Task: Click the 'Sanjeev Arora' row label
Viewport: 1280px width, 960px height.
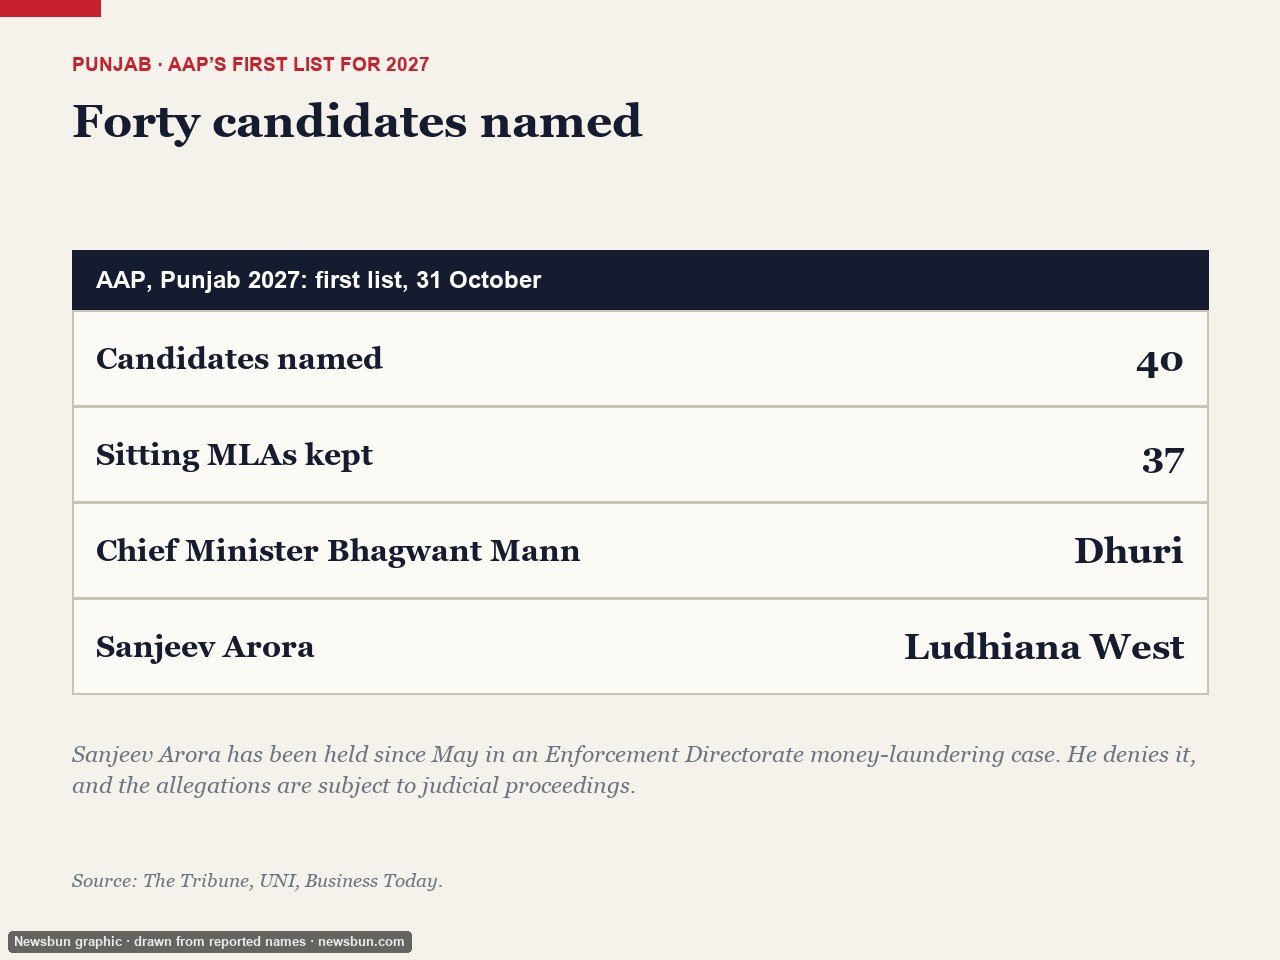Action: pyautogui.click(x=205, y=647)
